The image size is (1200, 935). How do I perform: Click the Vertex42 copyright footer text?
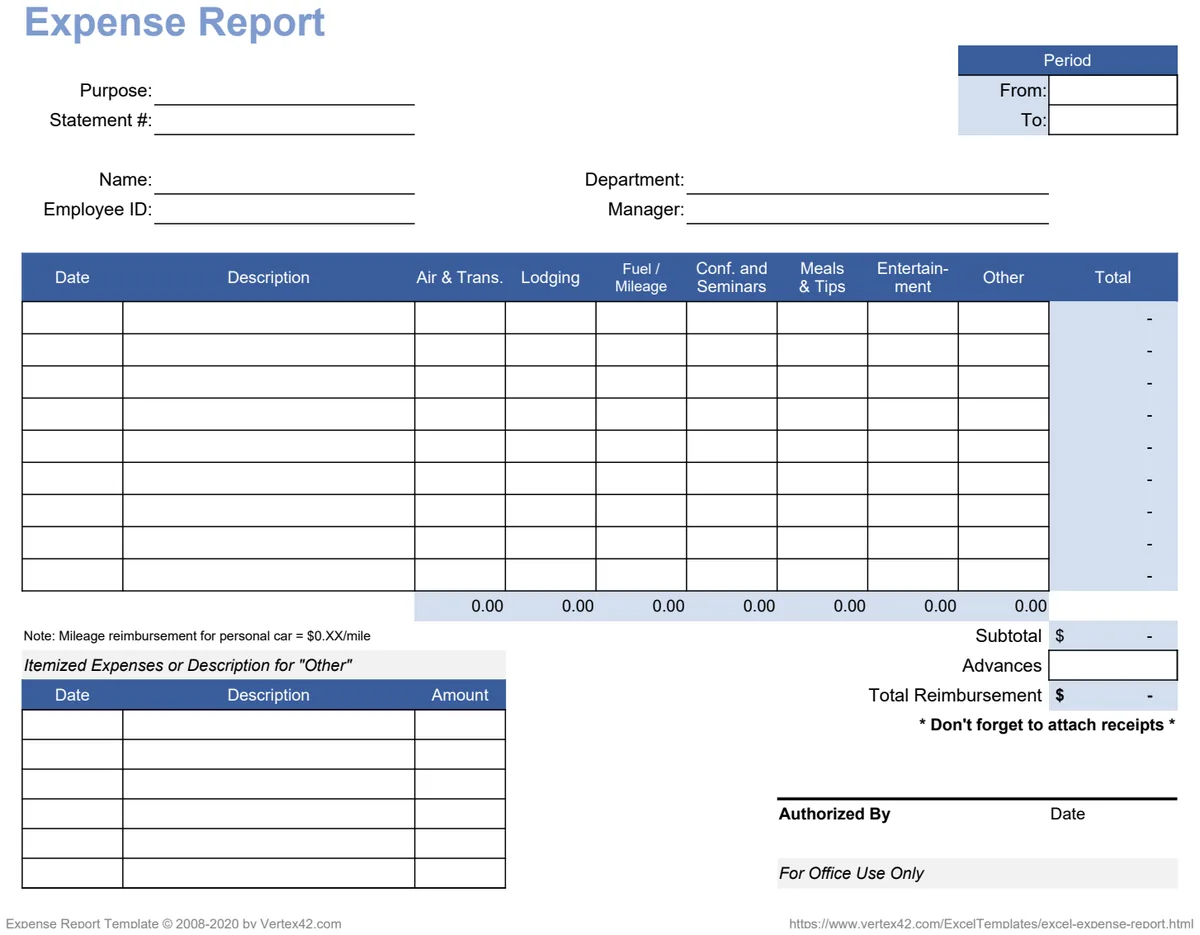point(173,924)
